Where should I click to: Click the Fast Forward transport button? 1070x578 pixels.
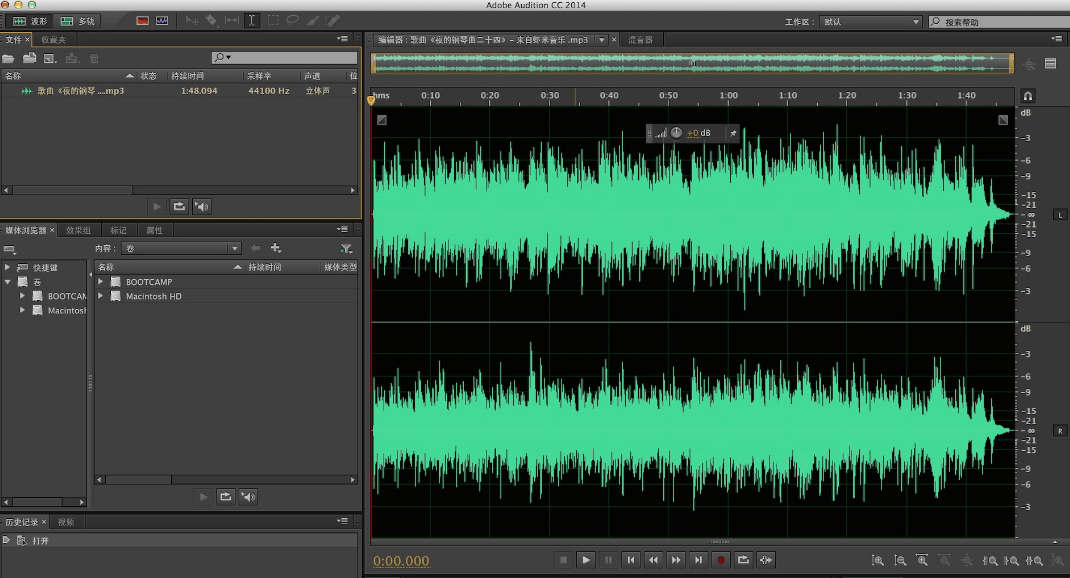[676, 560]
